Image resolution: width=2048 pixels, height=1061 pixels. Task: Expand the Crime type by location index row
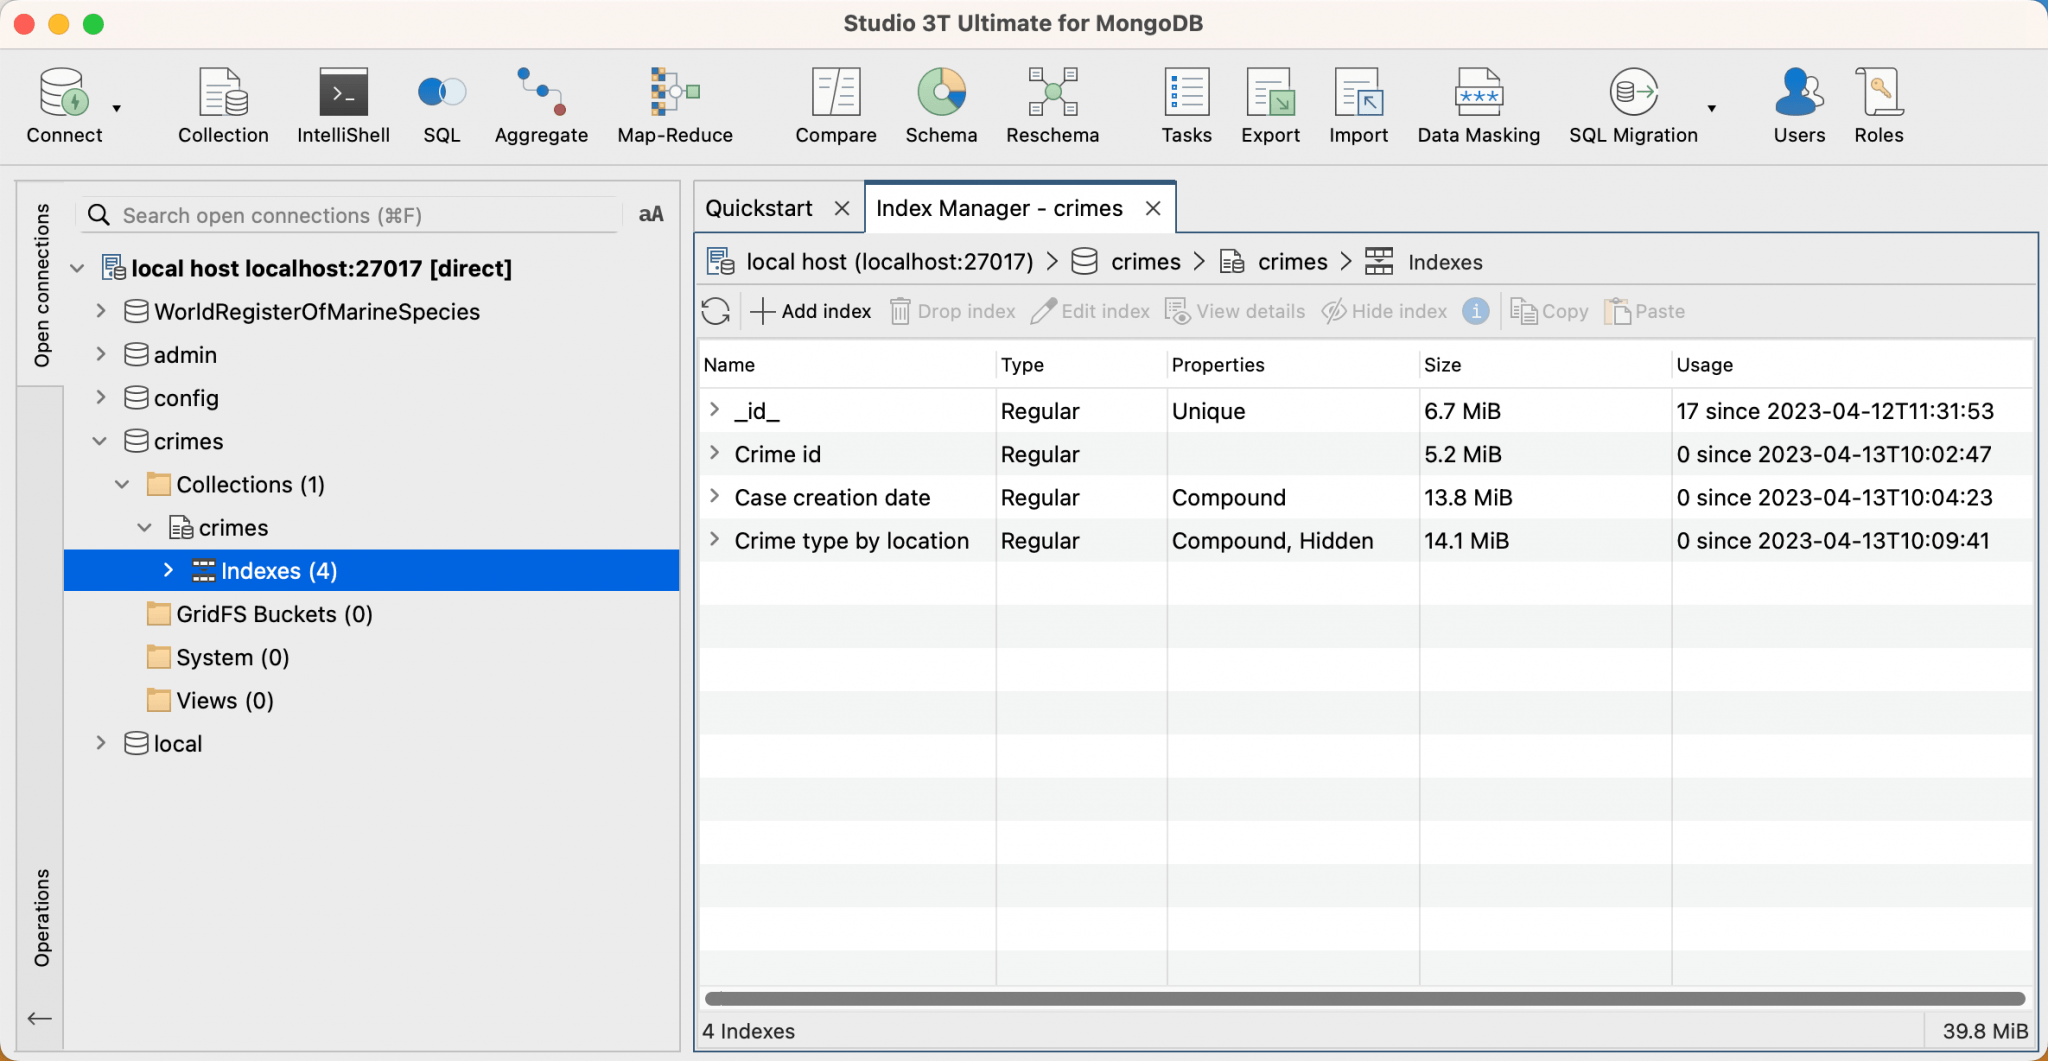tap(714, 540)
